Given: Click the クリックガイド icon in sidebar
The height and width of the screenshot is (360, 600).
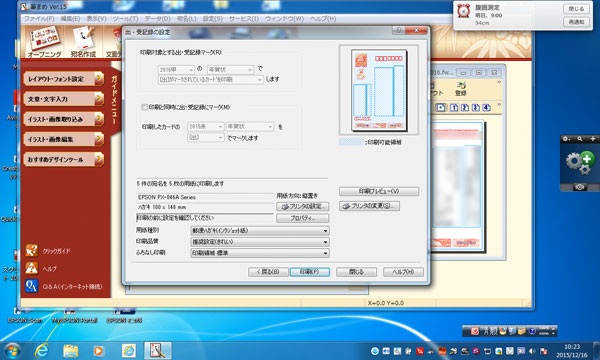Looking at the screenshot, I should tap(31, 251).
